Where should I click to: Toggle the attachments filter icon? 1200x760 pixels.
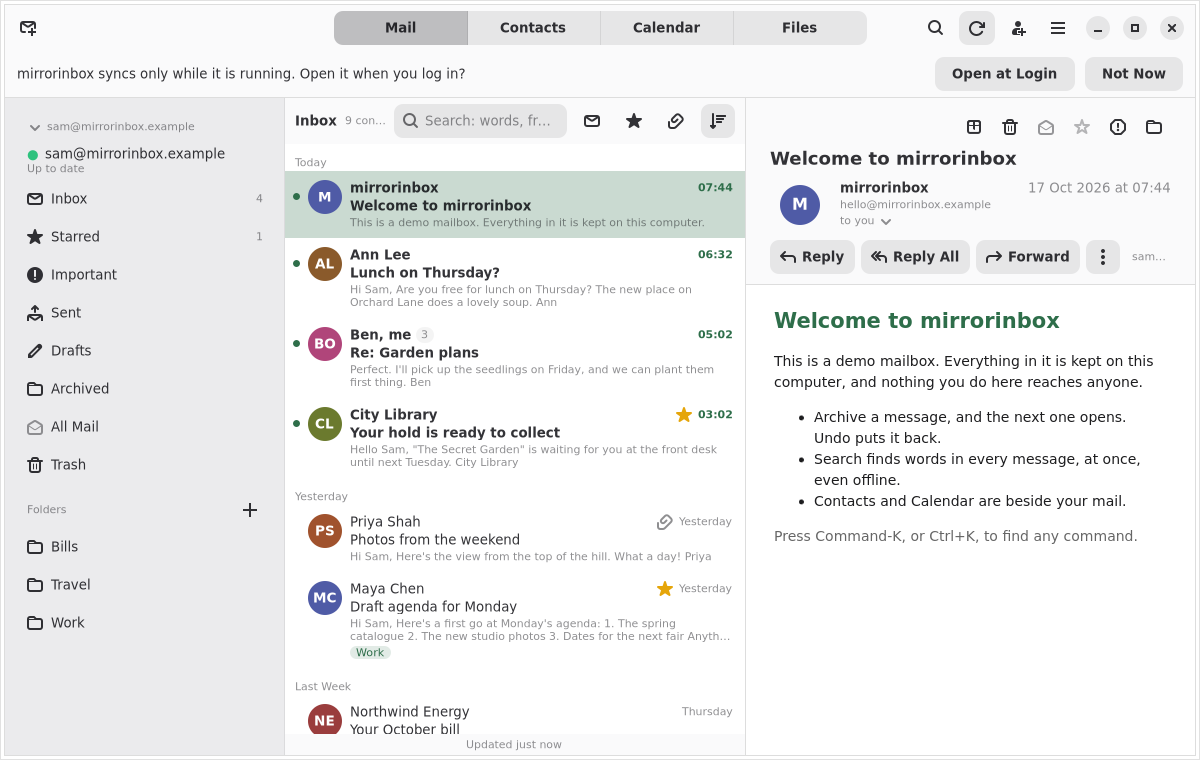[676, 121]
